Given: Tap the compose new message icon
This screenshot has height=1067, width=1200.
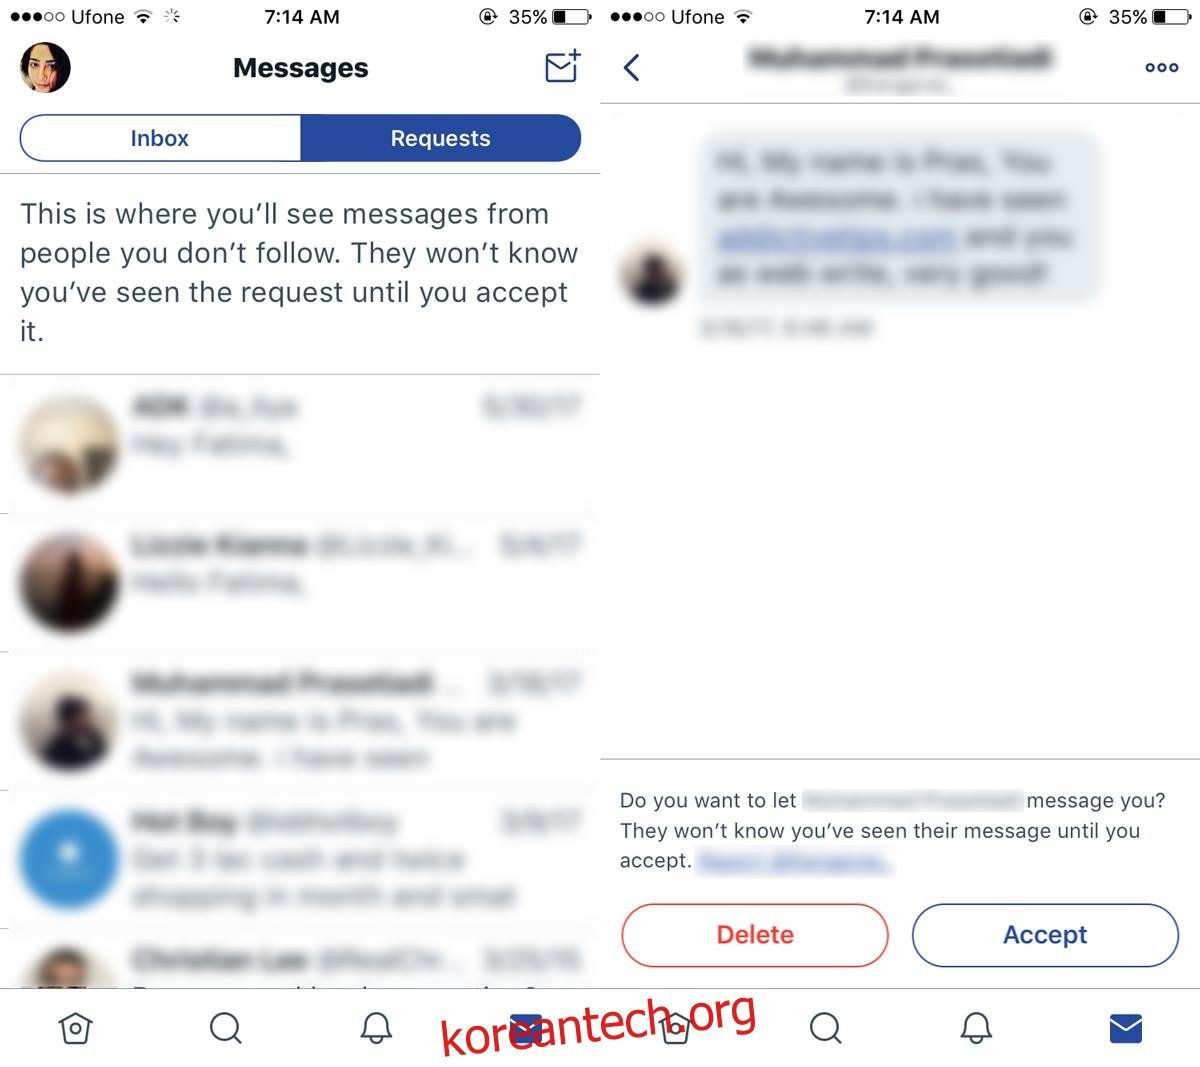Looking at the screenshot, I should (562, 66).
